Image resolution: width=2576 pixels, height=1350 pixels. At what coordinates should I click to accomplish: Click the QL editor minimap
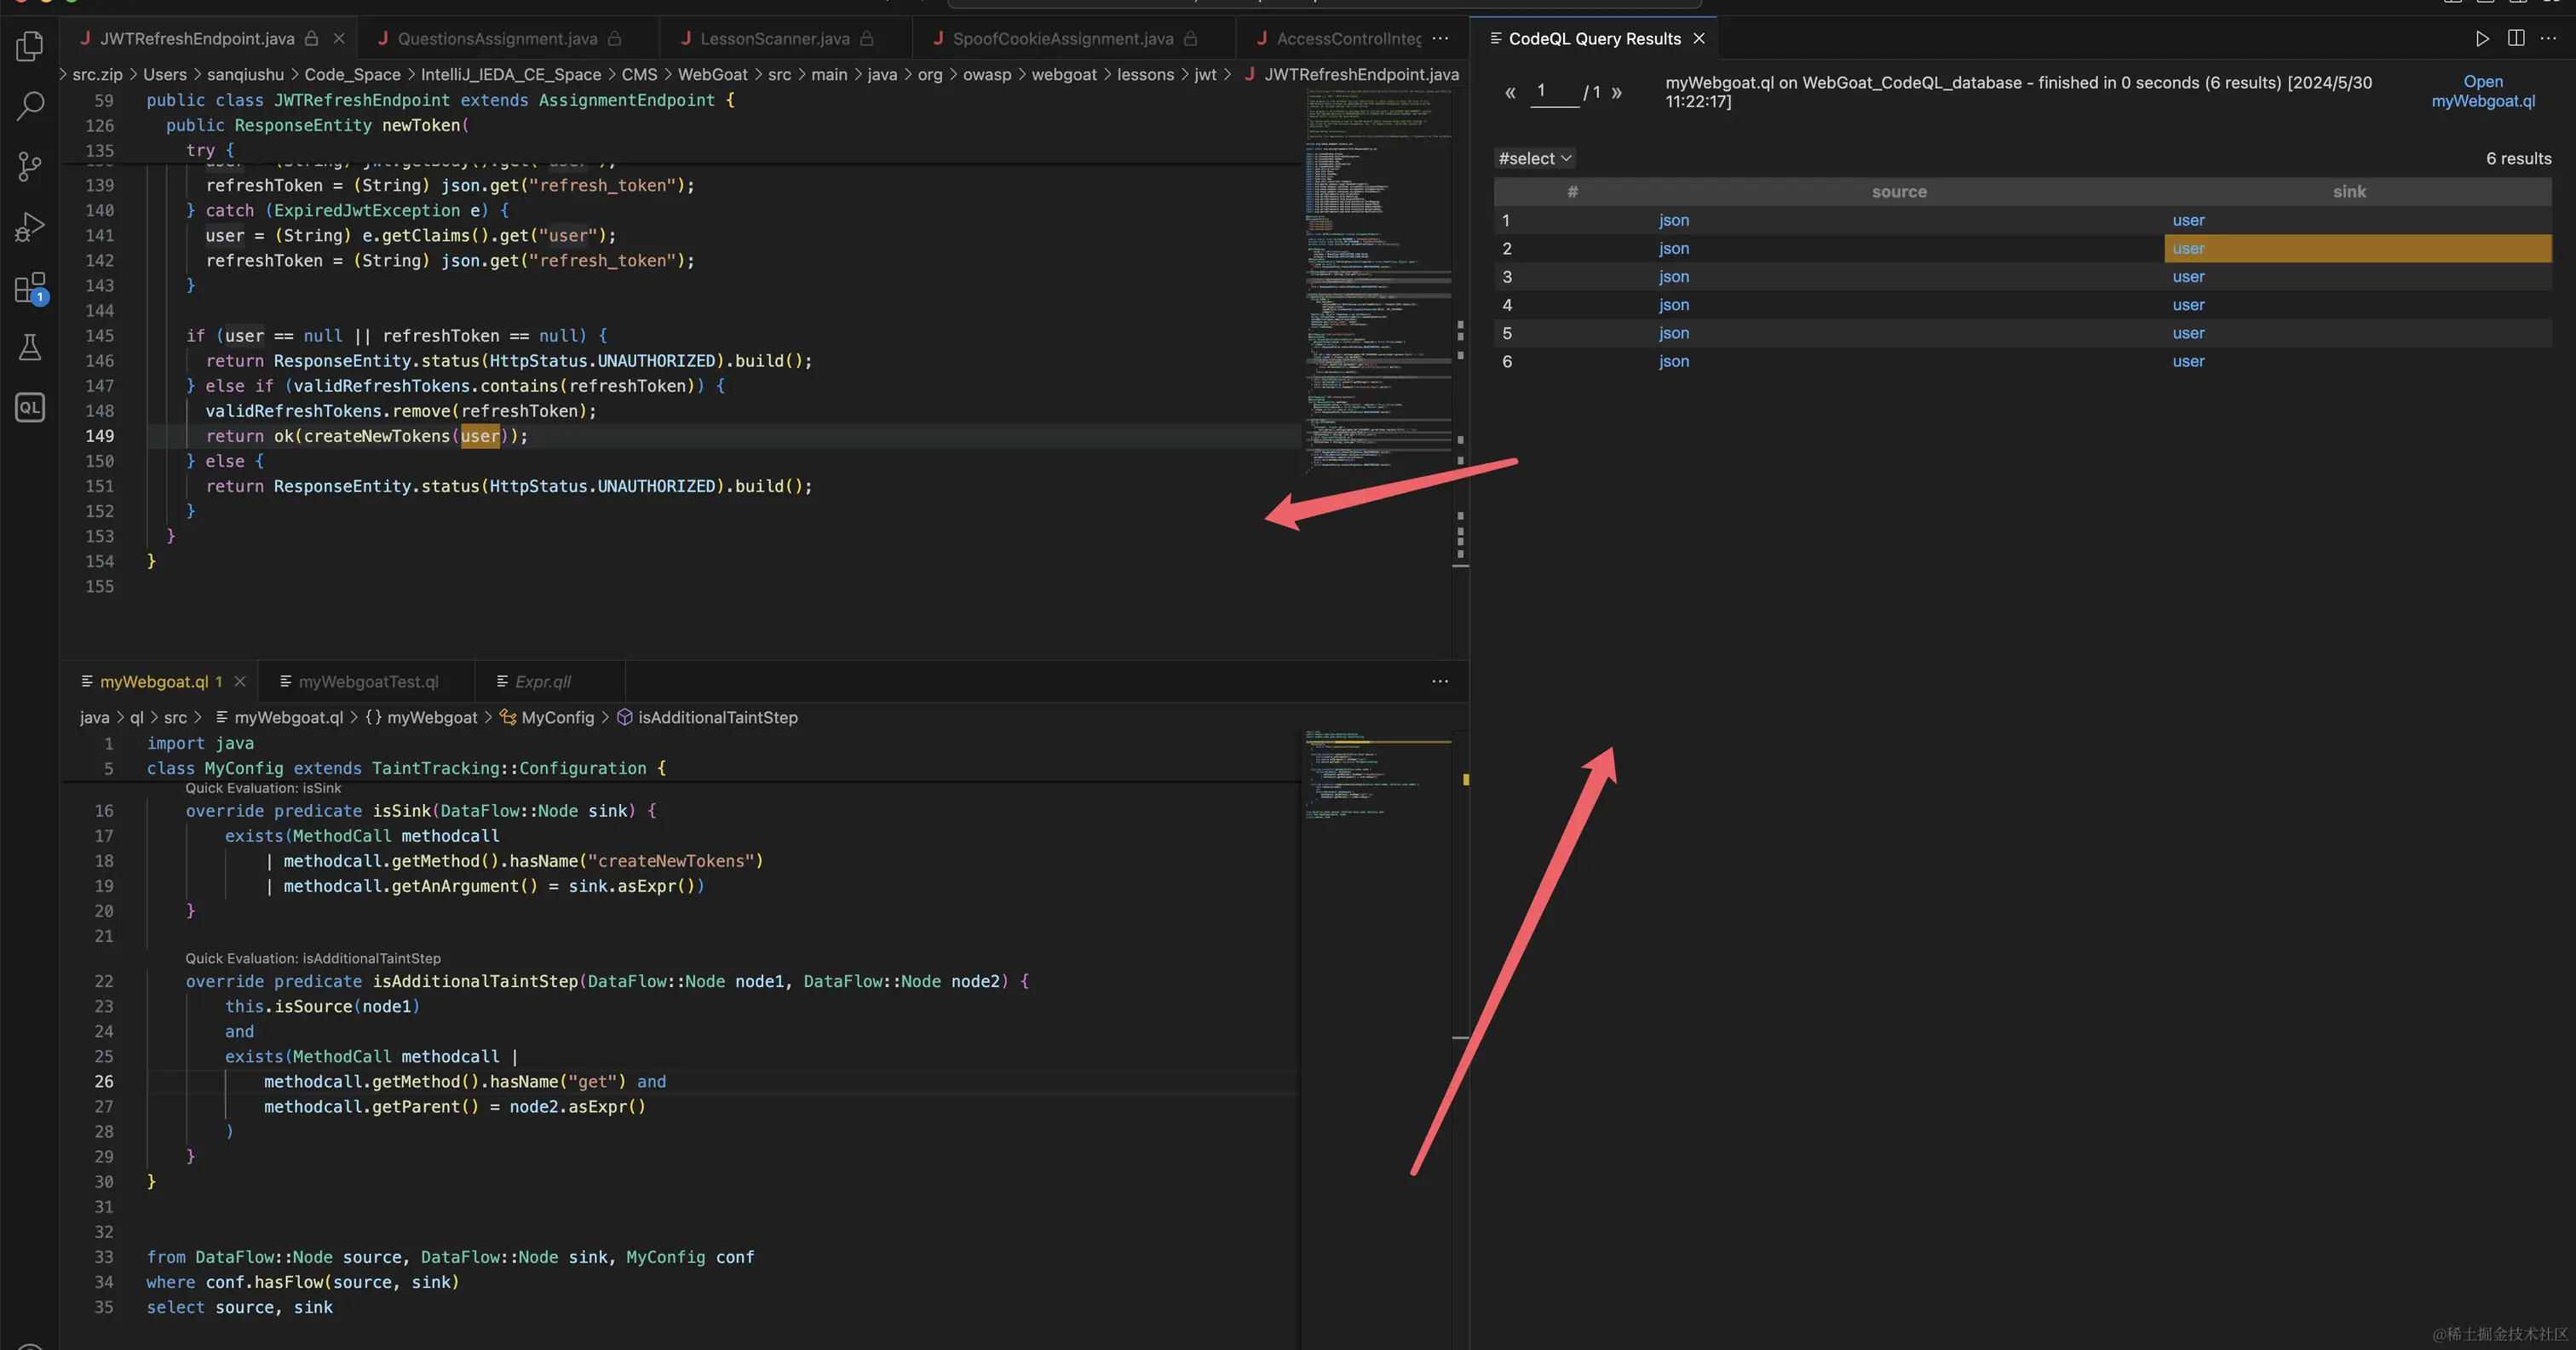pyautogui.click(x=1377, y=775)
